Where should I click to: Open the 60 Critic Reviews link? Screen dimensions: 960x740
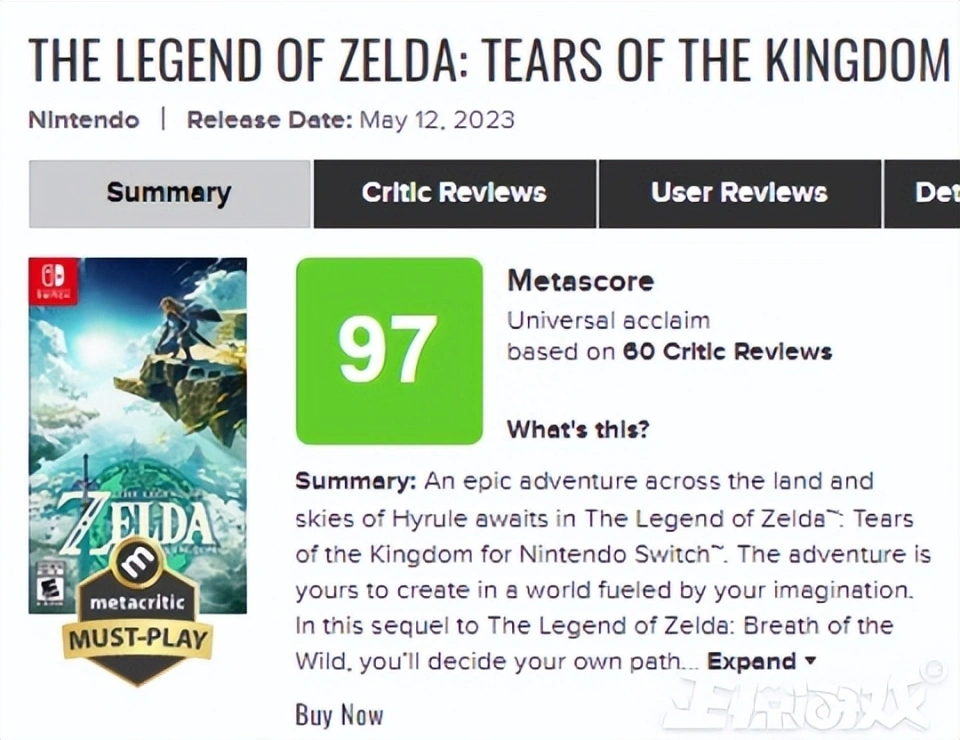[x=727, y=351]
